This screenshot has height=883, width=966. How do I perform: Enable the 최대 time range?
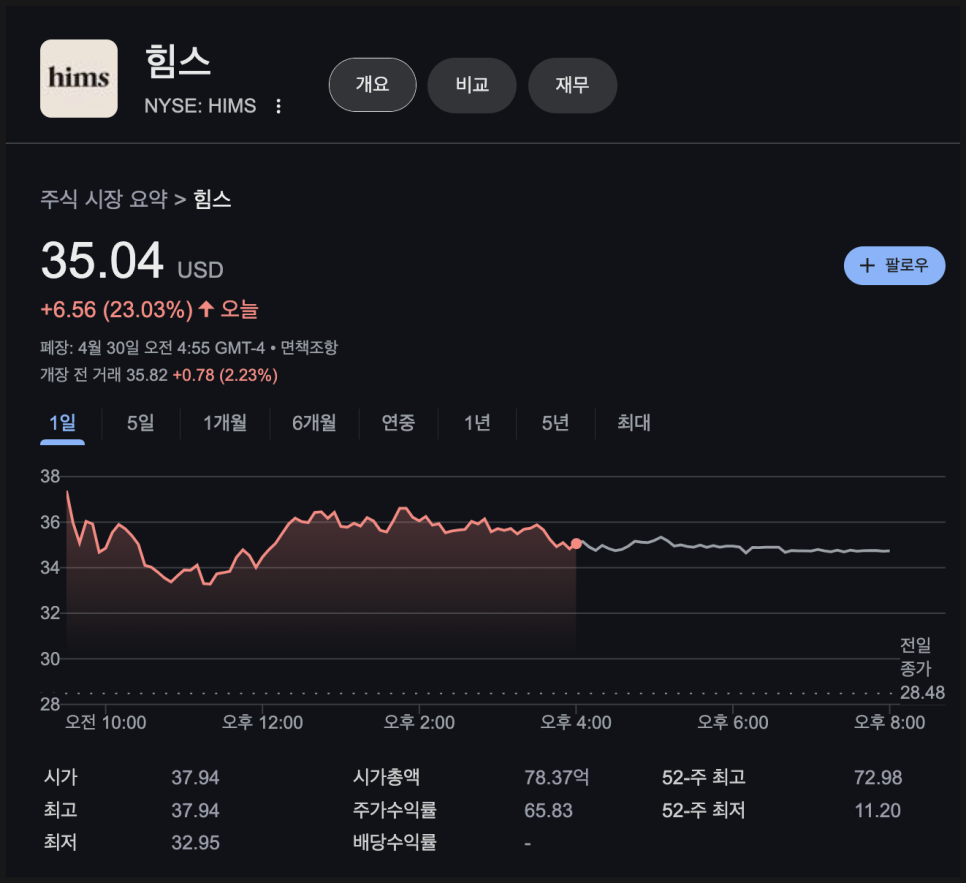(631, 423)
